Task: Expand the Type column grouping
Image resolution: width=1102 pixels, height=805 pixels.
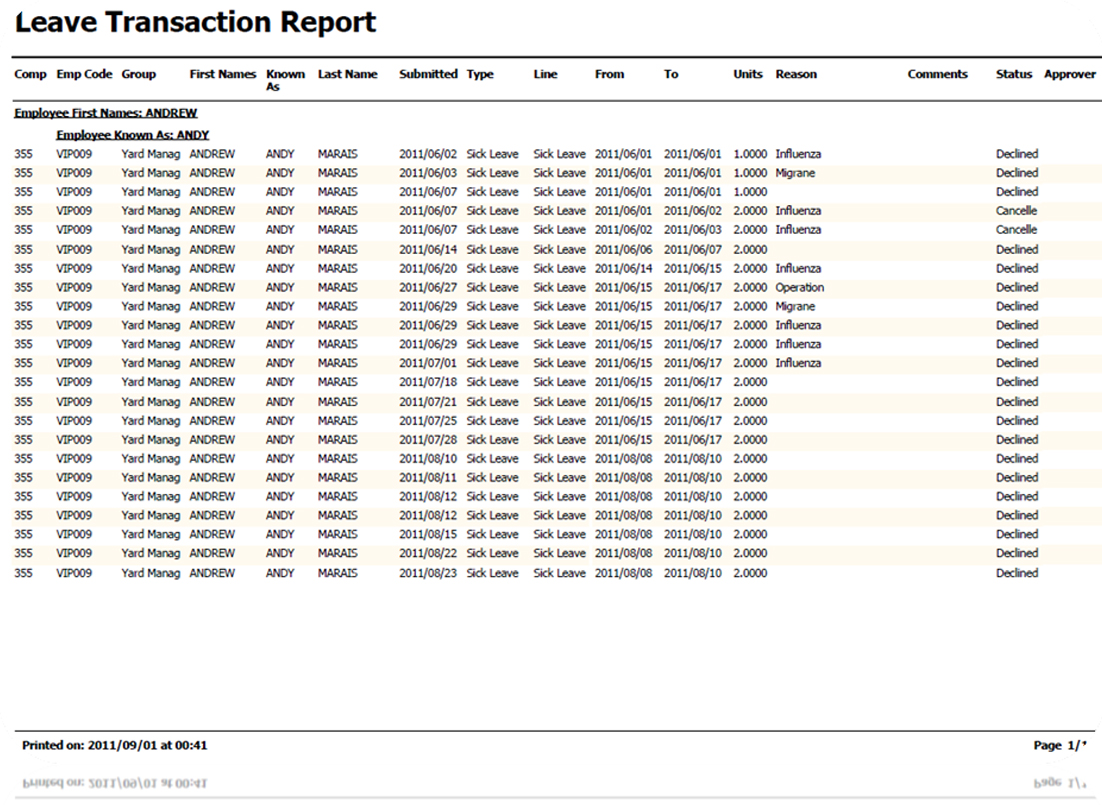Action: click(479, 74)
